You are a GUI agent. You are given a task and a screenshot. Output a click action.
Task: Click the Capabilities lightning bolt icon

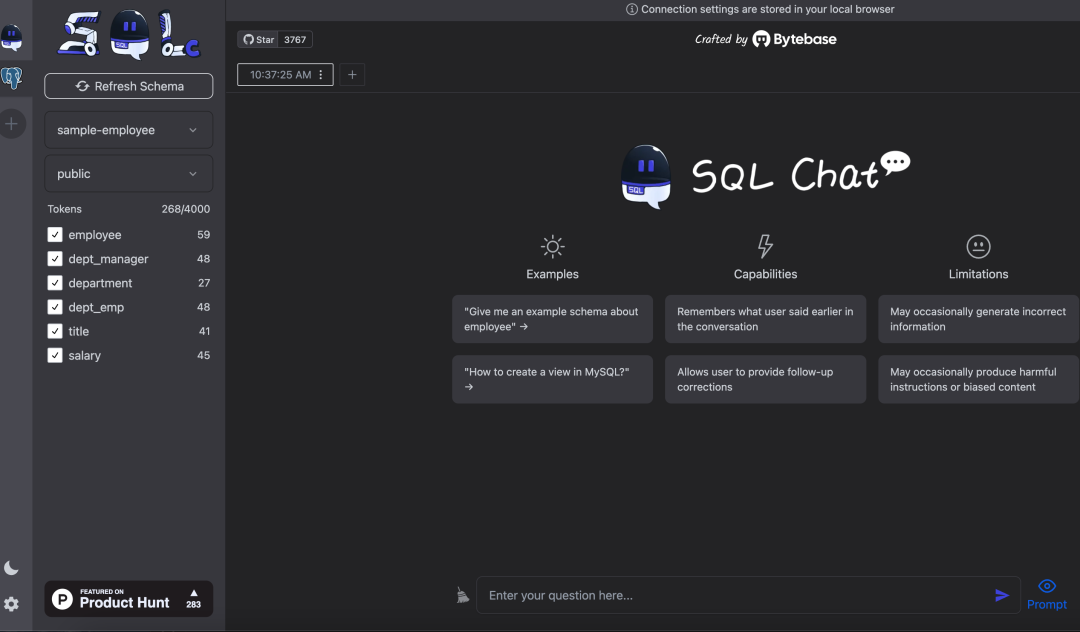(x=765, y=246)
